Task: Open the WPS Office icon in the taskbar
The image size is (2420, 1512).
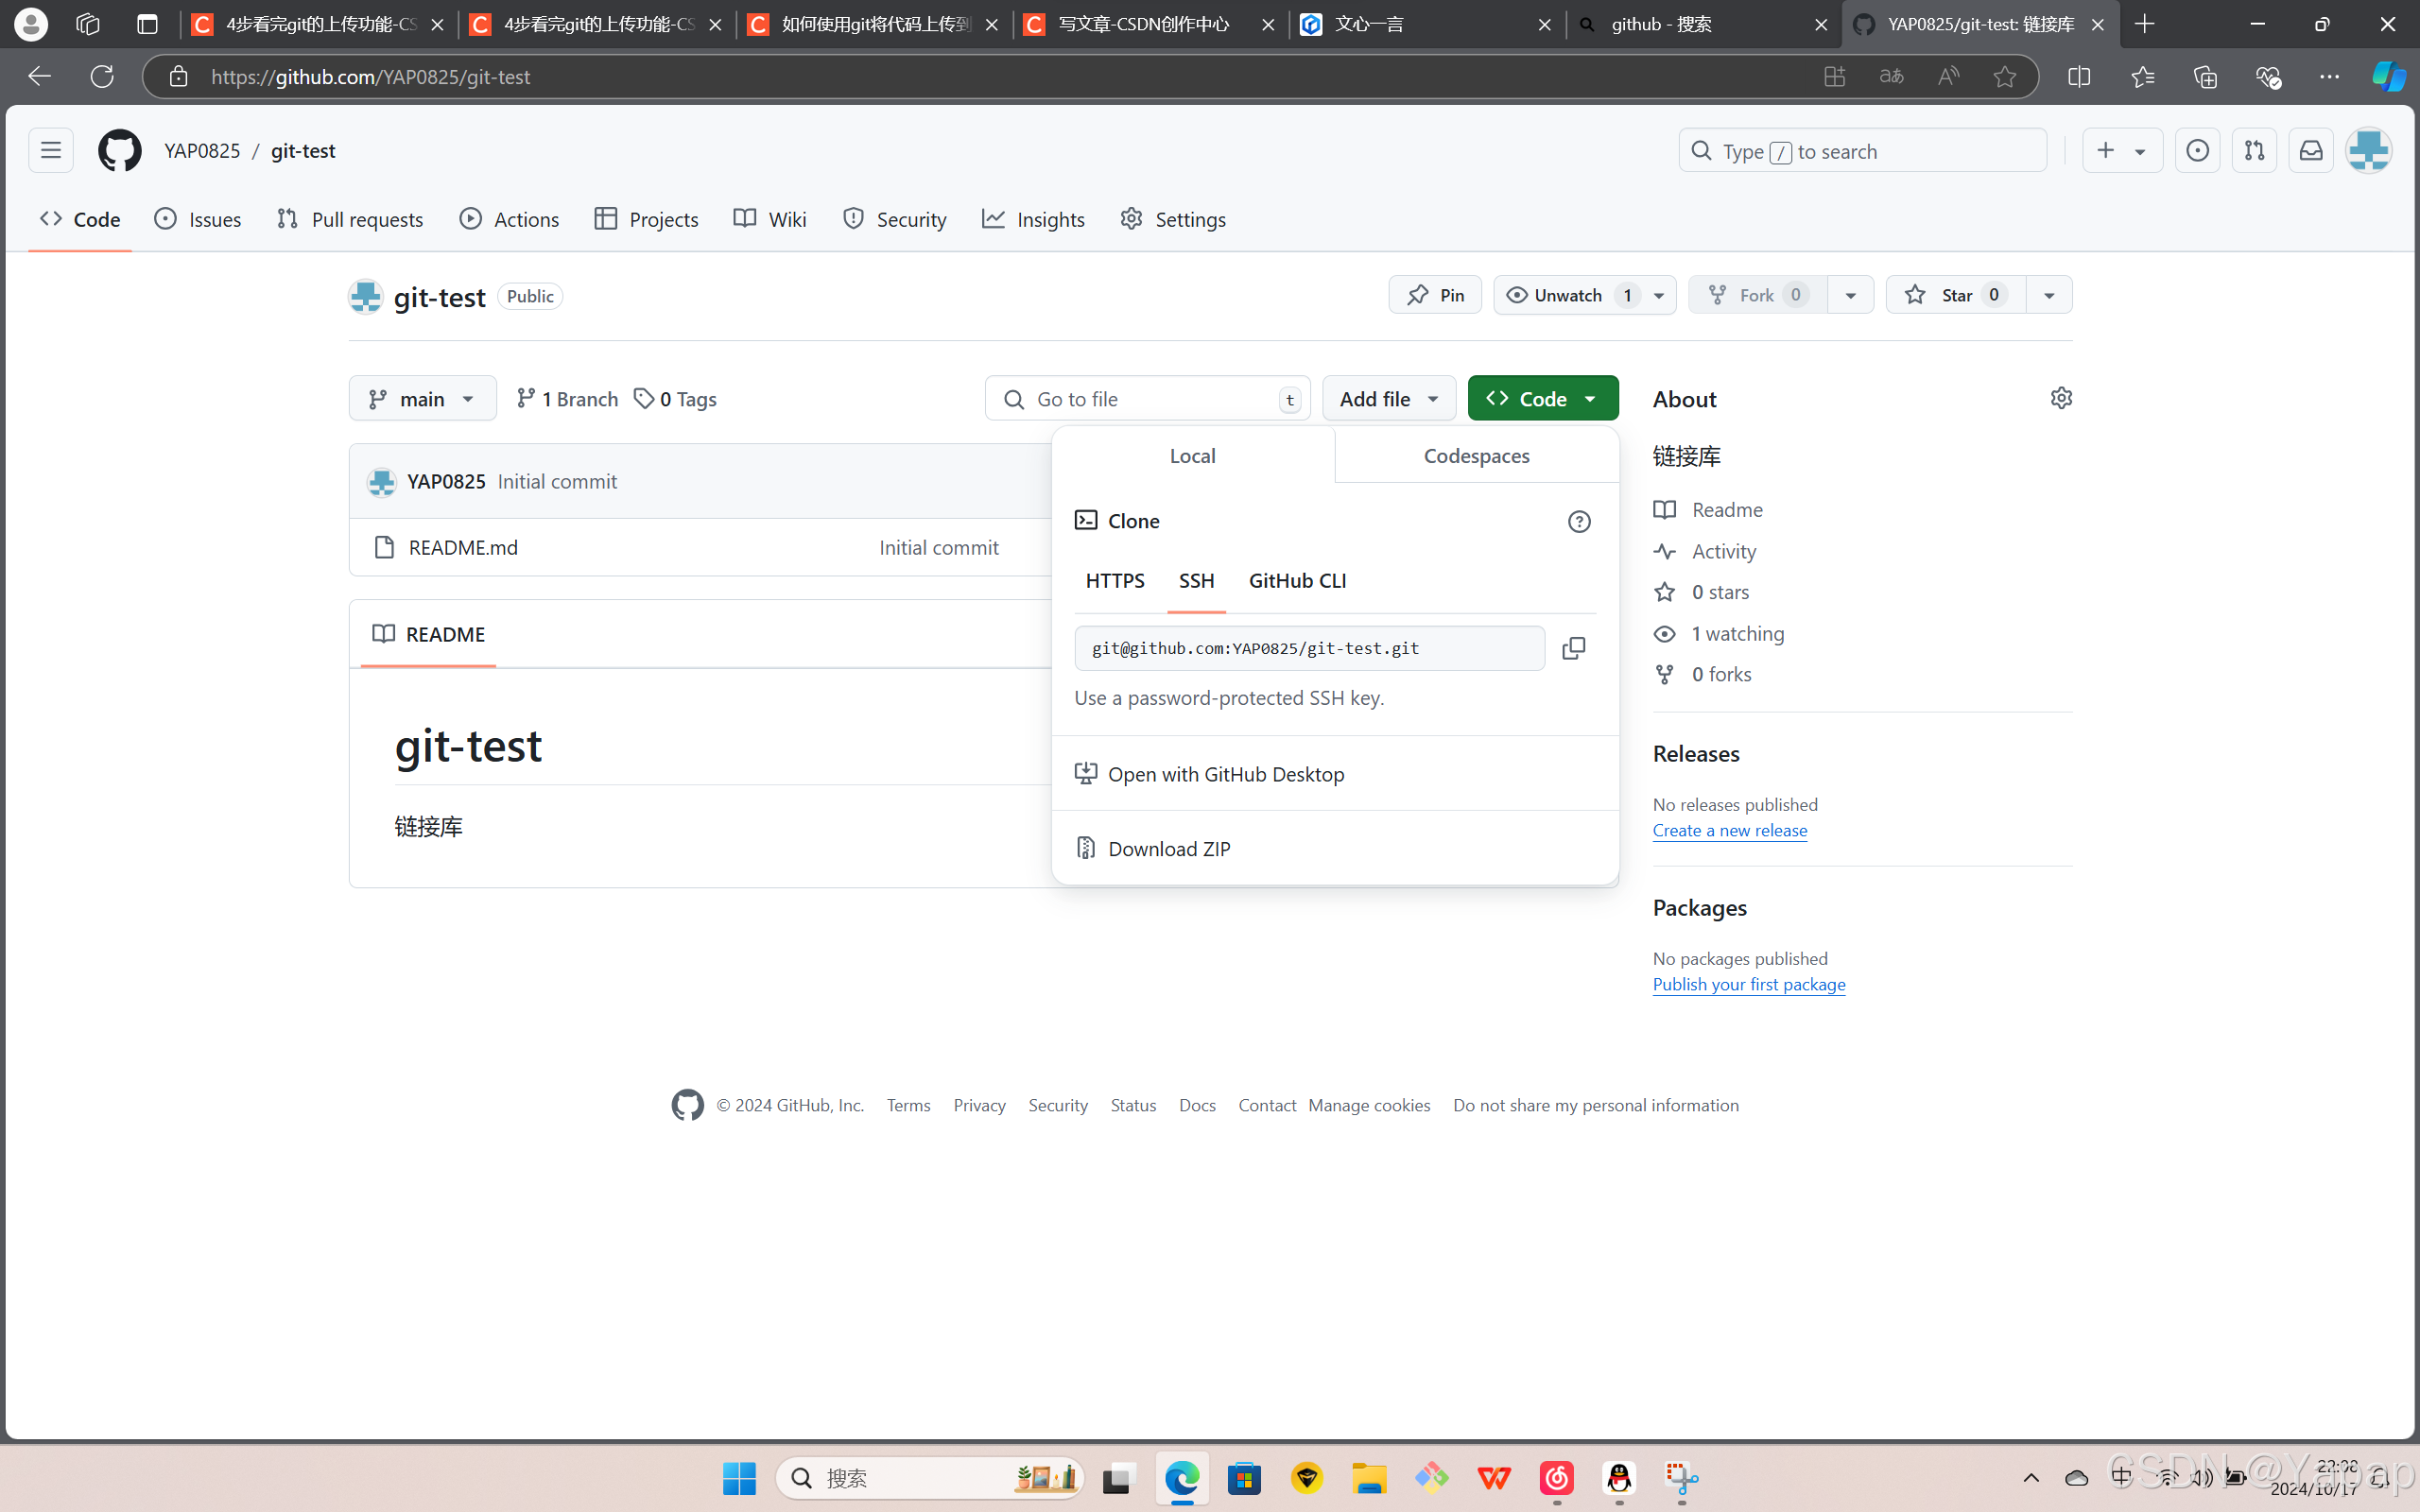Action: point(1494,1478)
